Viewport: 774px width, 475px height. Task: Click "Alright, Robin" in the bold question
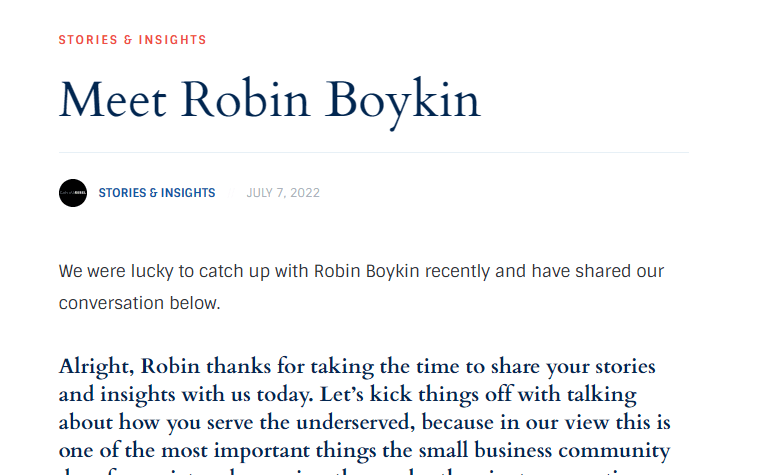tap(121, 367)
